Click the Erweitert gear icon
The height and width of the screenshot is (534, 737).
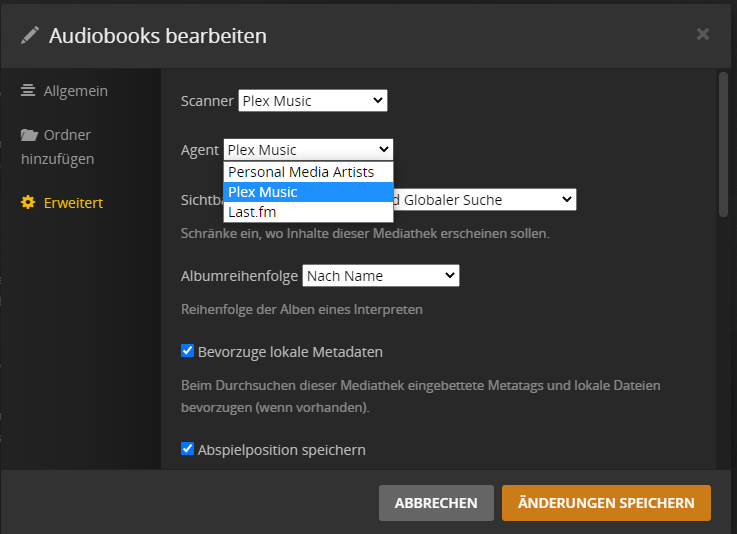[x=28, y=202]
